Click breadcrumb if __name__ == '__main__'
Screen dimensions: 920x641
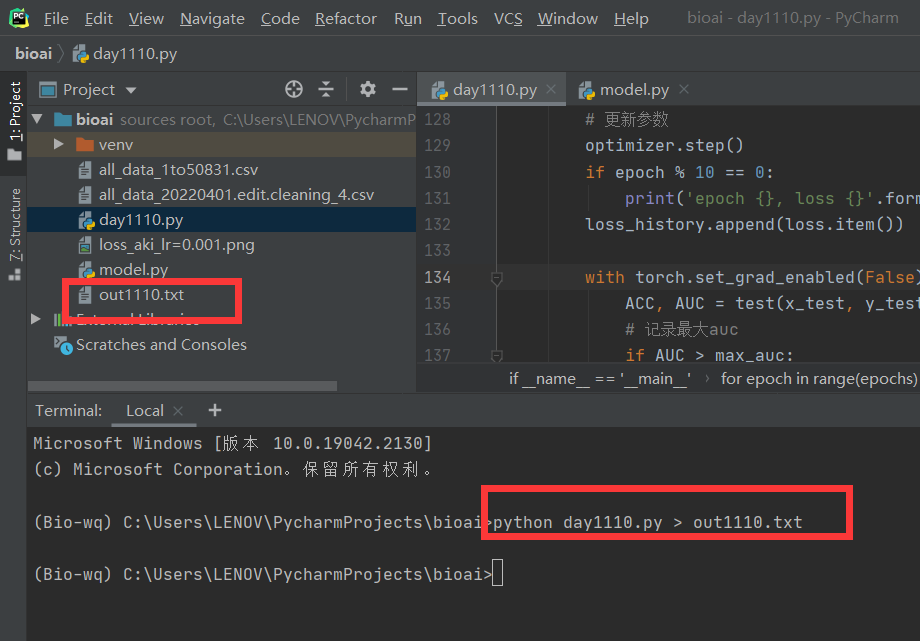600,379
